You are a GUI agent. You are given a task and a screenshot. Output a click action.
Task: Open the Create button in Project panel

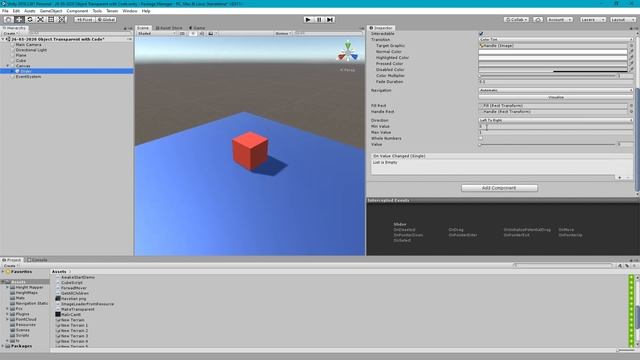click(10, 266)
